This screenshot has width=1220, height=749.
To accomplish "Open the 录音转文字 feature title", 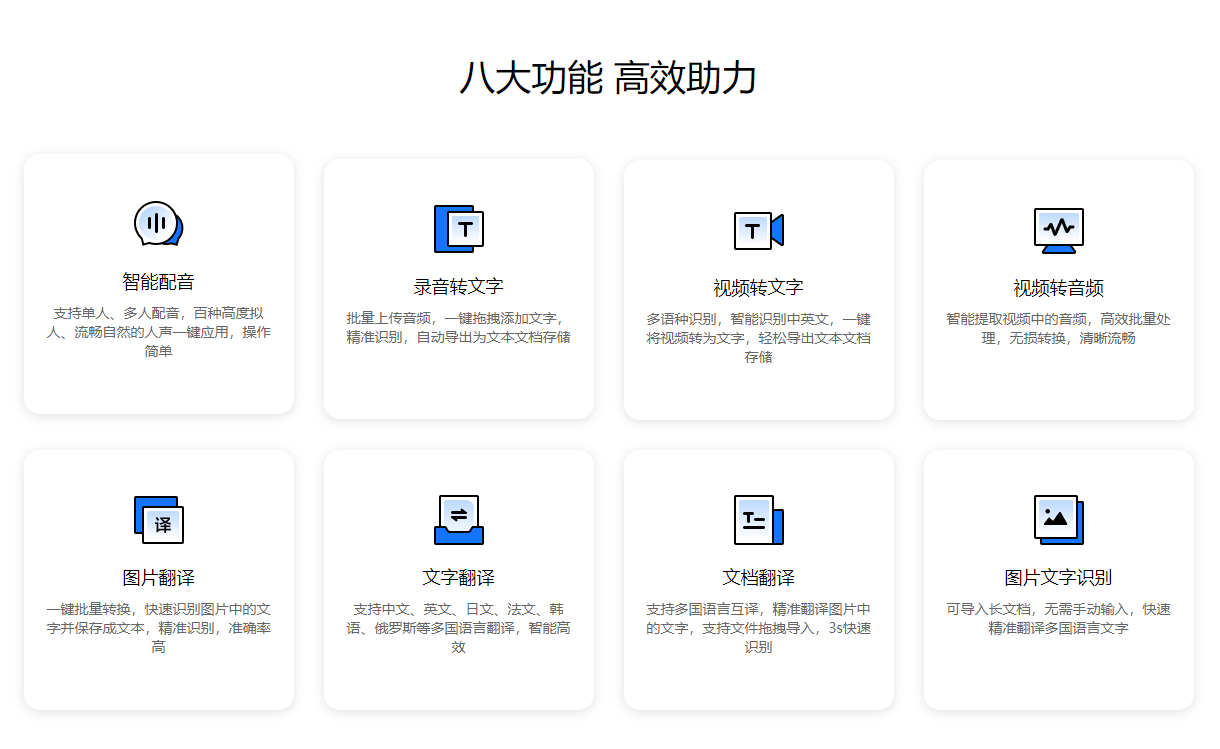I will point(459,287).
